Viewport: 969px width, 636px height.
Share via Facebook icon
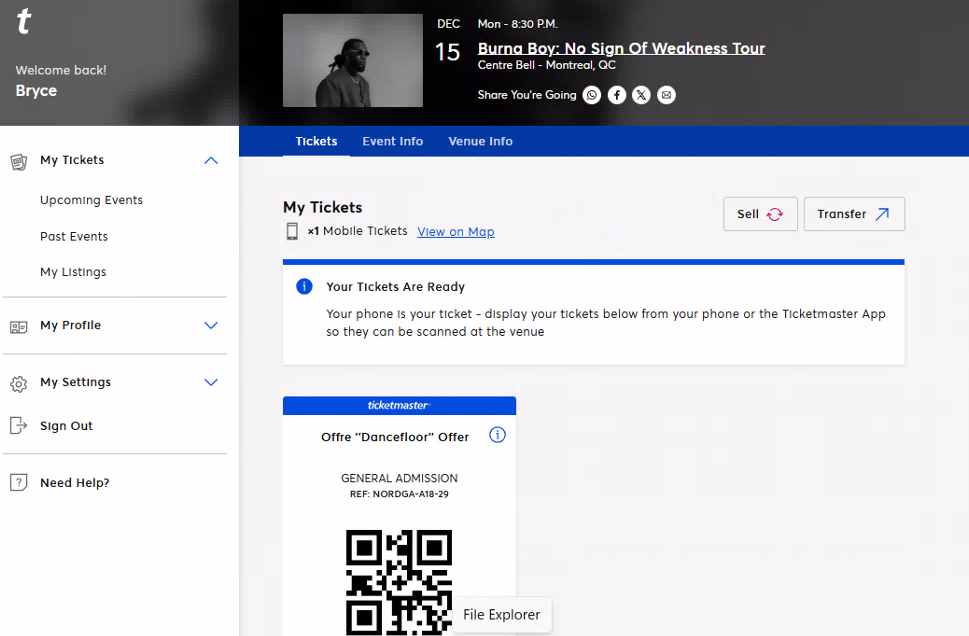tap(617, 95)
